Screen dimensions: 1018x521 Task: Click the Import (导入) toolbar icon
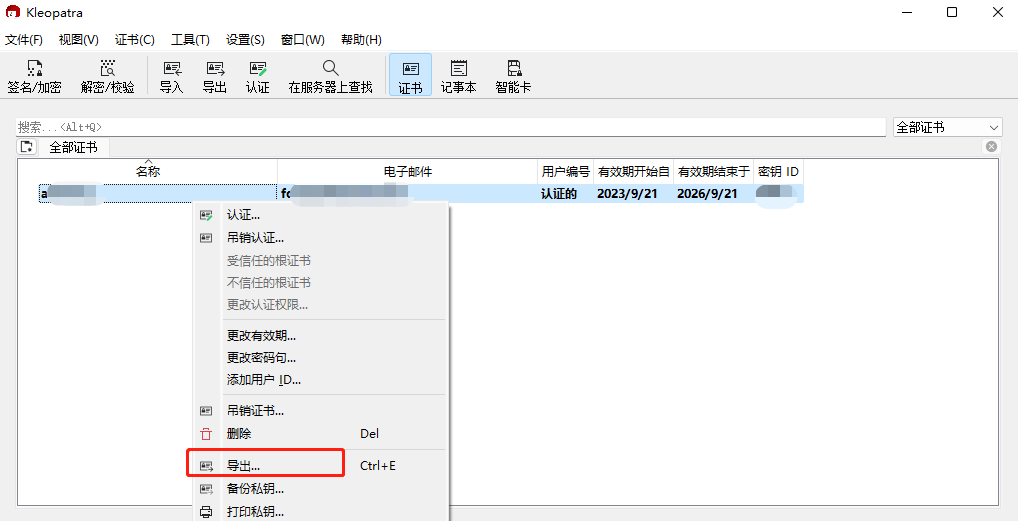pos(171,77)
